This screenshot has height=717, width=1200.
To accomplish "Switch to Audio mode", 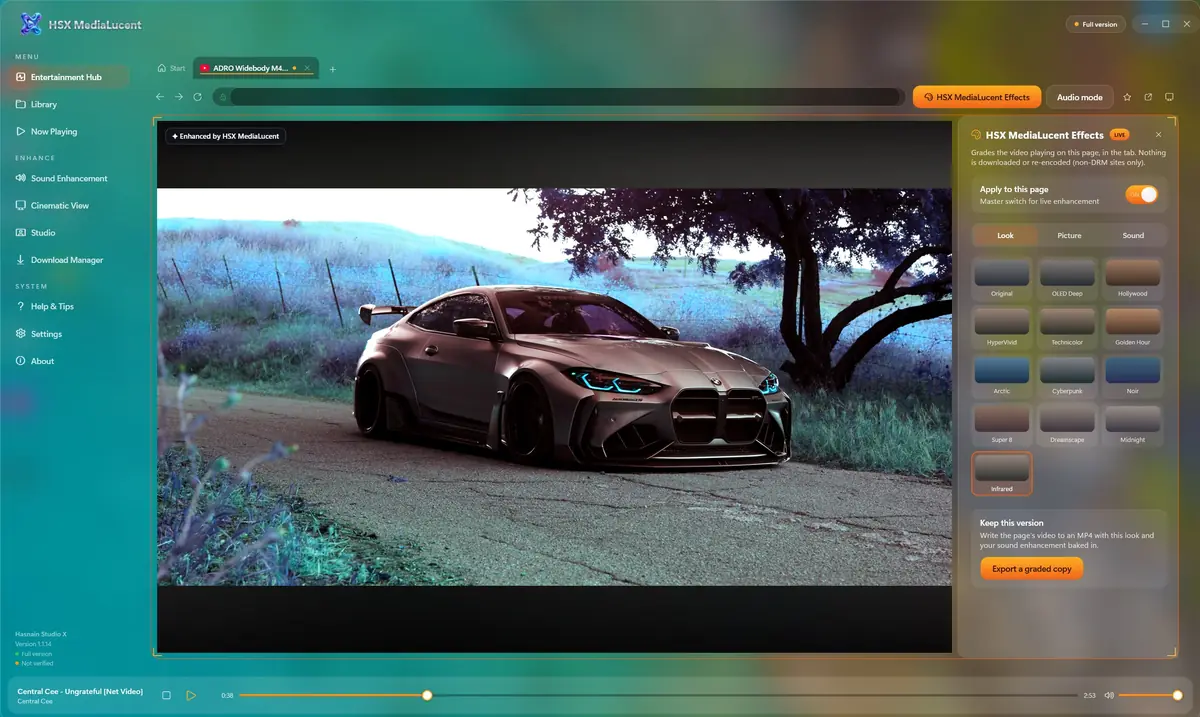I will [x=1080, y=97].
